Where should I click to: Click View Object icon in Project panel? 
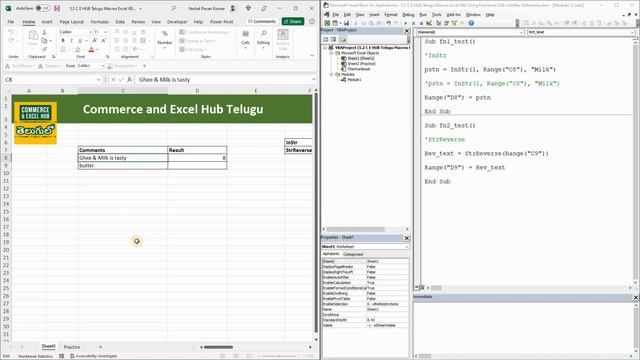333,39
